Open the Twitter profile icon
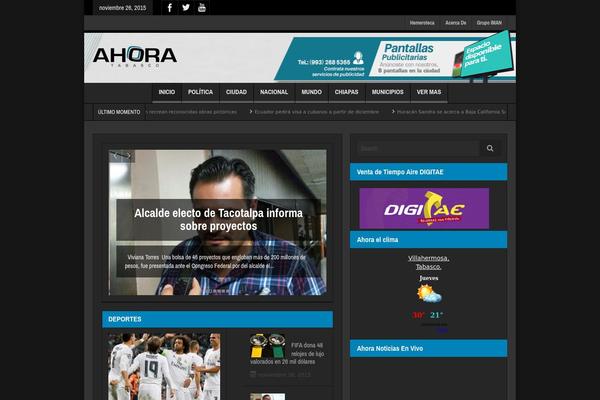 [186, 8]
